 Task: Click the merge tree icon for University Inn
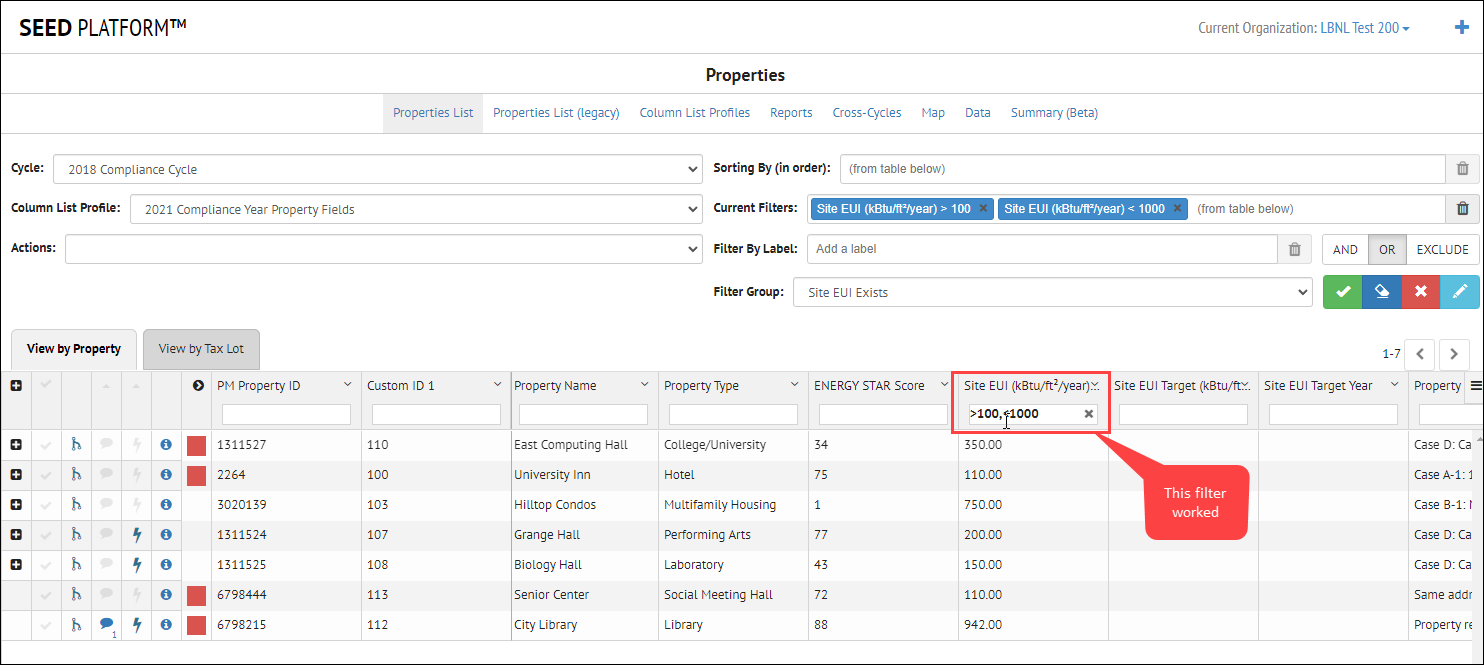[76, 474]
